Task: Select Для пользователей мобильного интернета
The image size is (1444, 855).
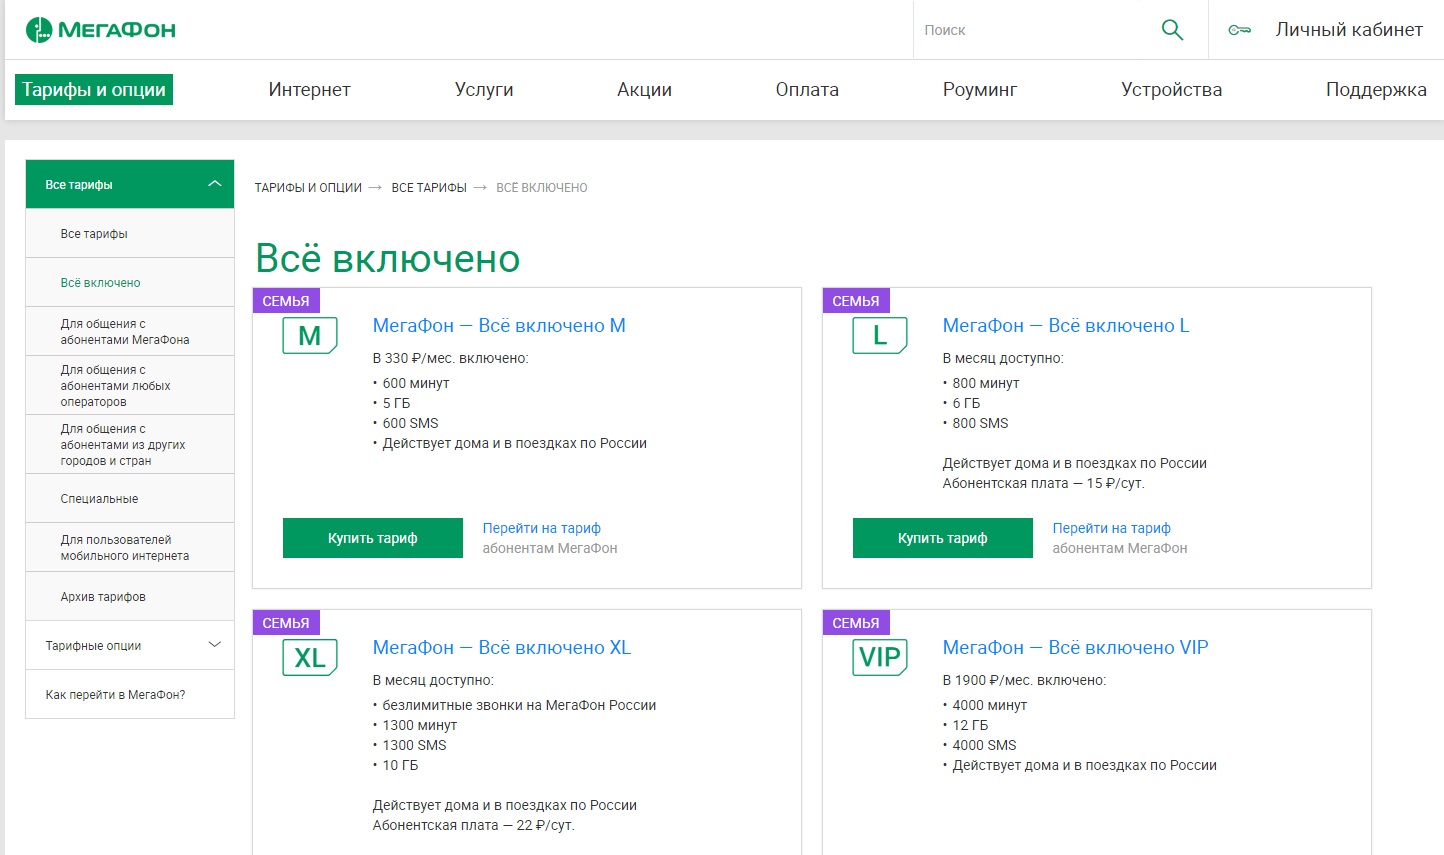Action: point(130,547)
